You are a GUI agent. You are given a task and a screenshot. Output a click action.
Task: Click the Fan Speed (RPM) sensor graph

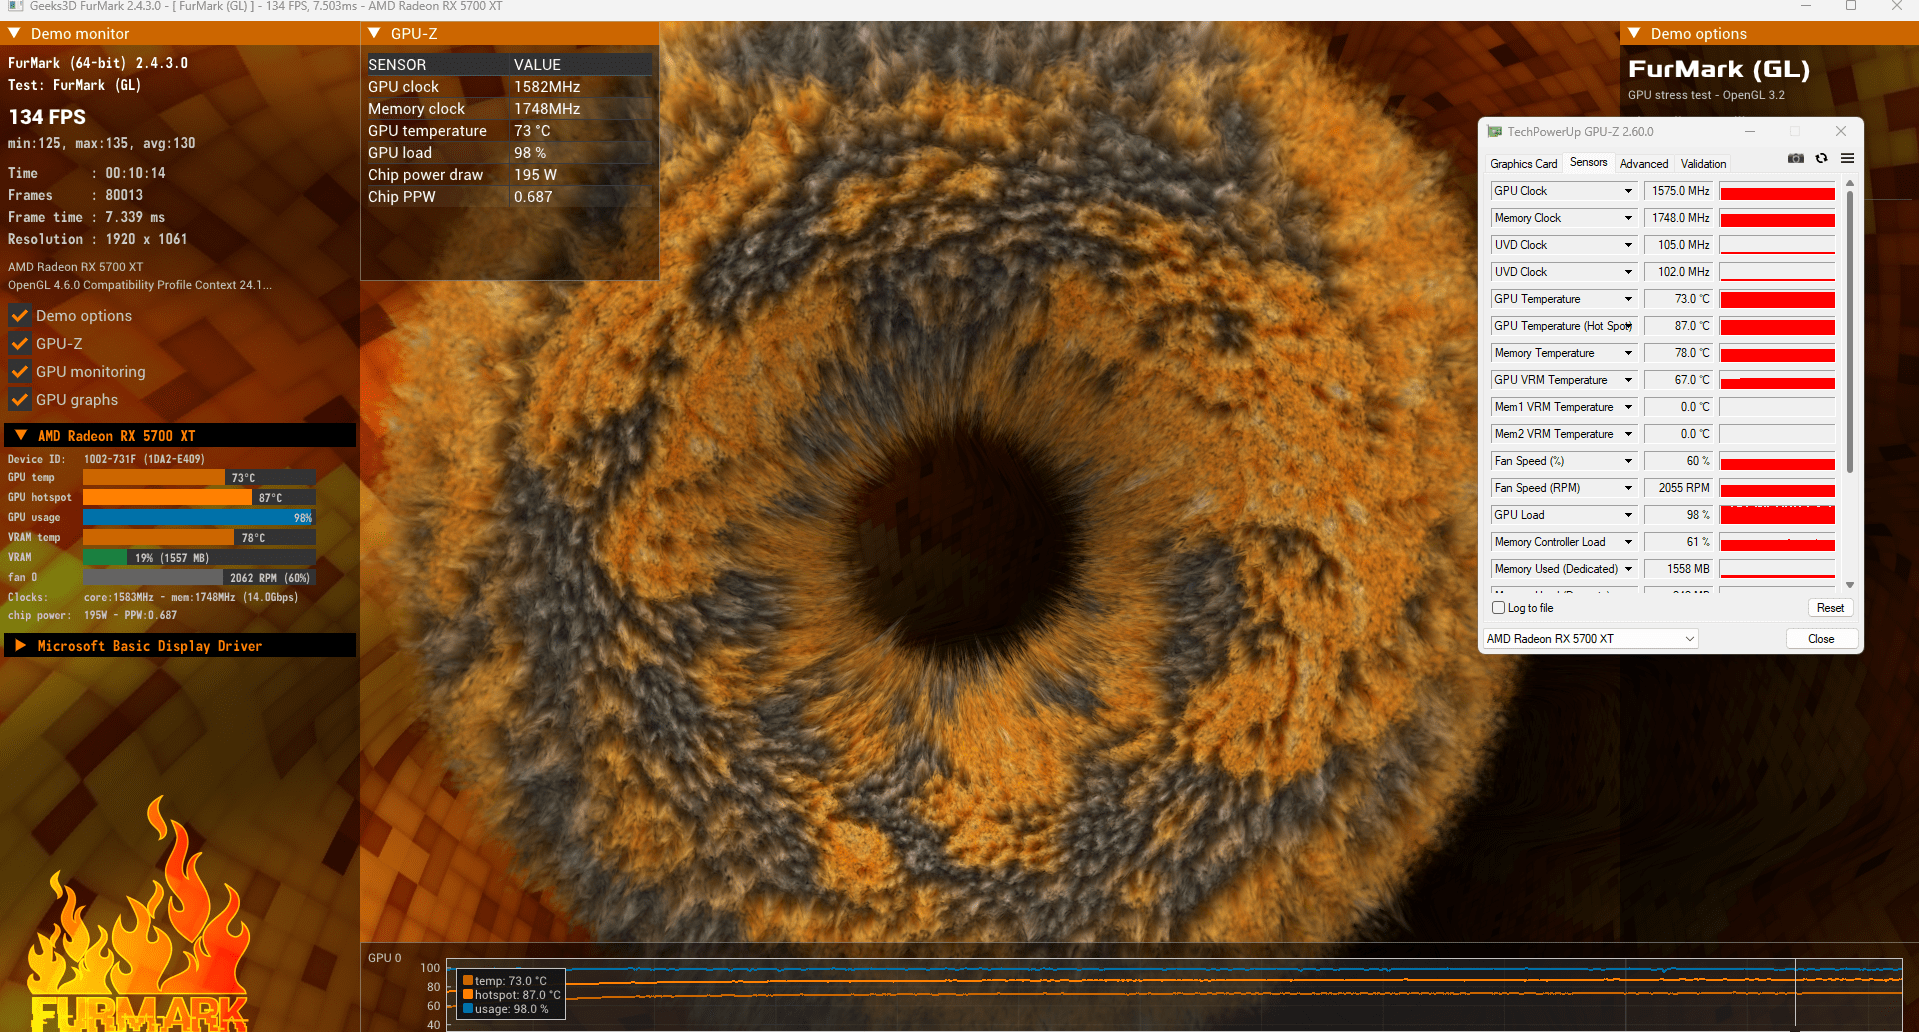point(1777,488)
